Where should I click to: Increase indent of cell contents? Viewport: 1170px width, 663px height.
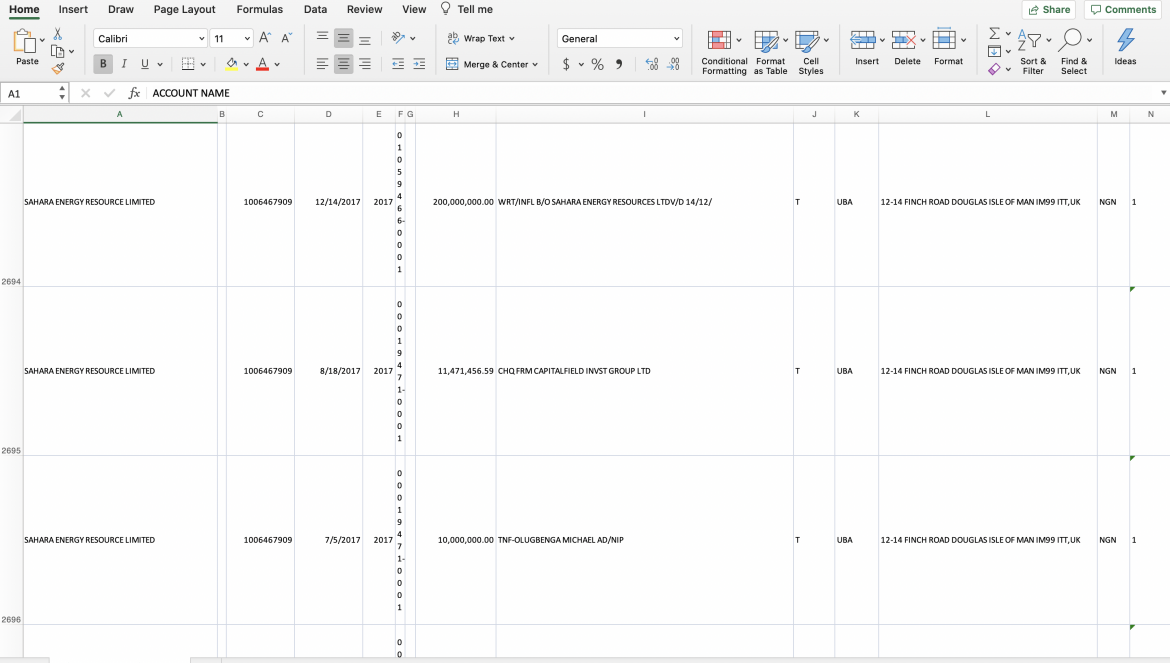pyautogui.click(x=419, y=64)
